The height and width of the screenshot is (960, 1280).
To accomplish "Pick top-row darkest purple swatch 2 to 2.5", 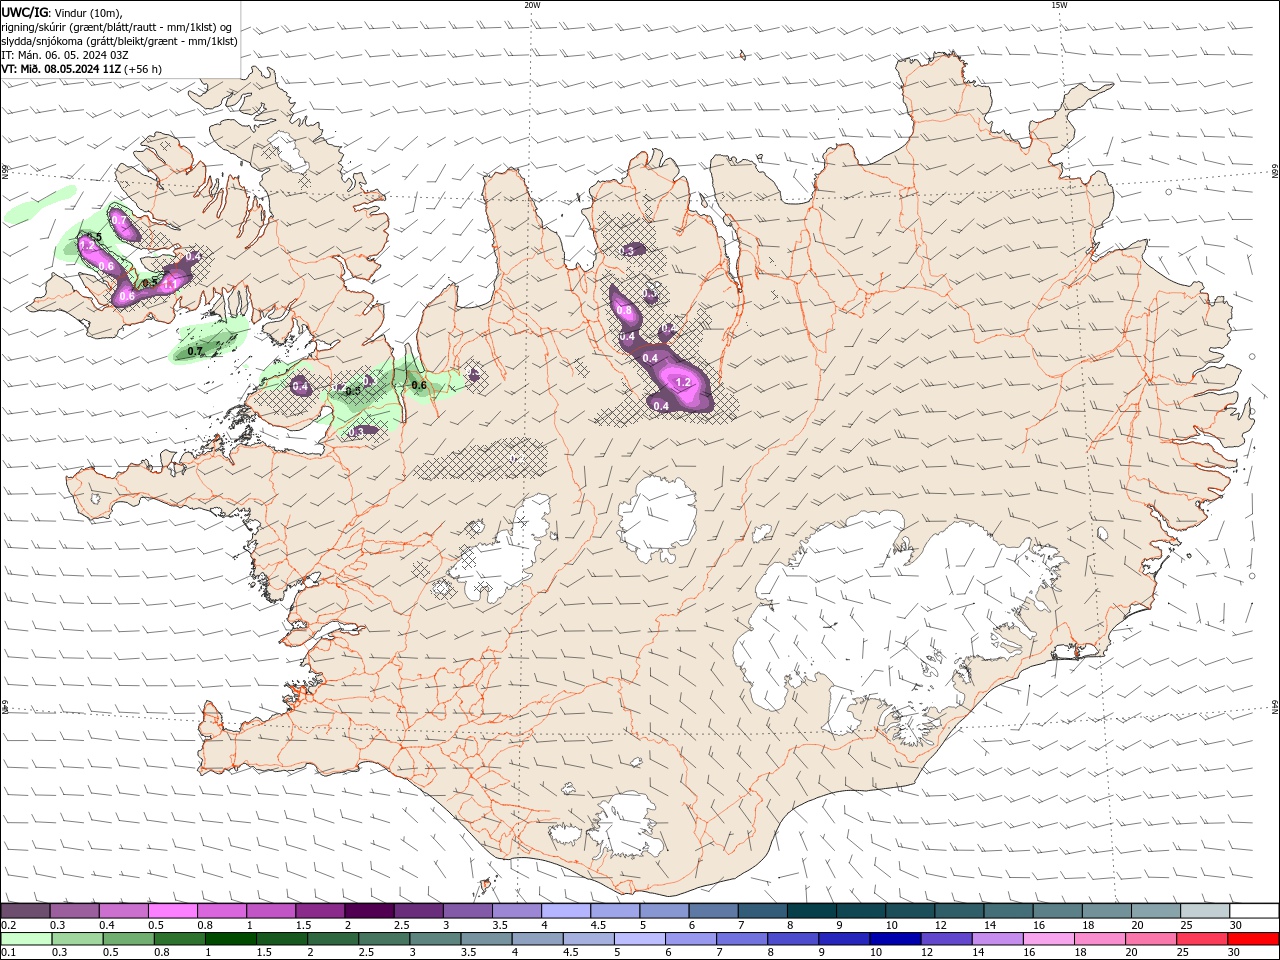I will tap(369, 910).
